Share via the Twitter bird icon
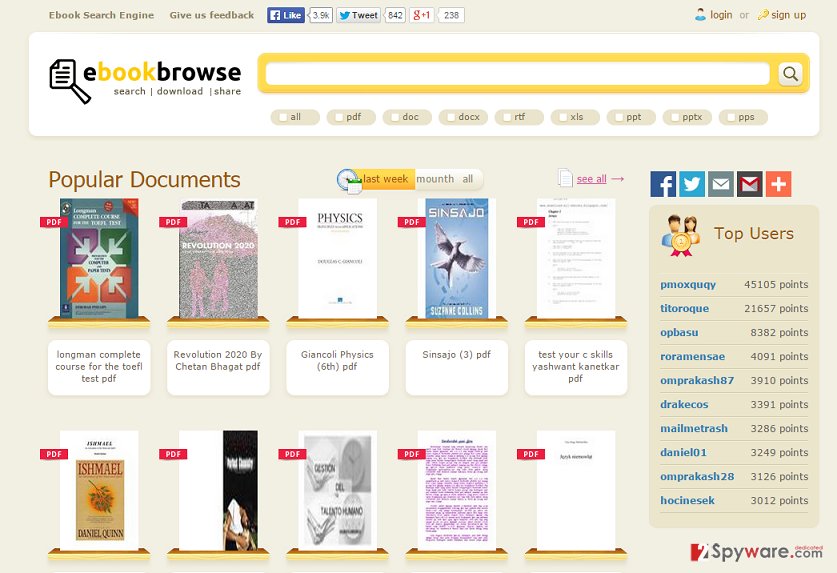The height and width of the screenshot is (573, 837). (x=692, y=184)
